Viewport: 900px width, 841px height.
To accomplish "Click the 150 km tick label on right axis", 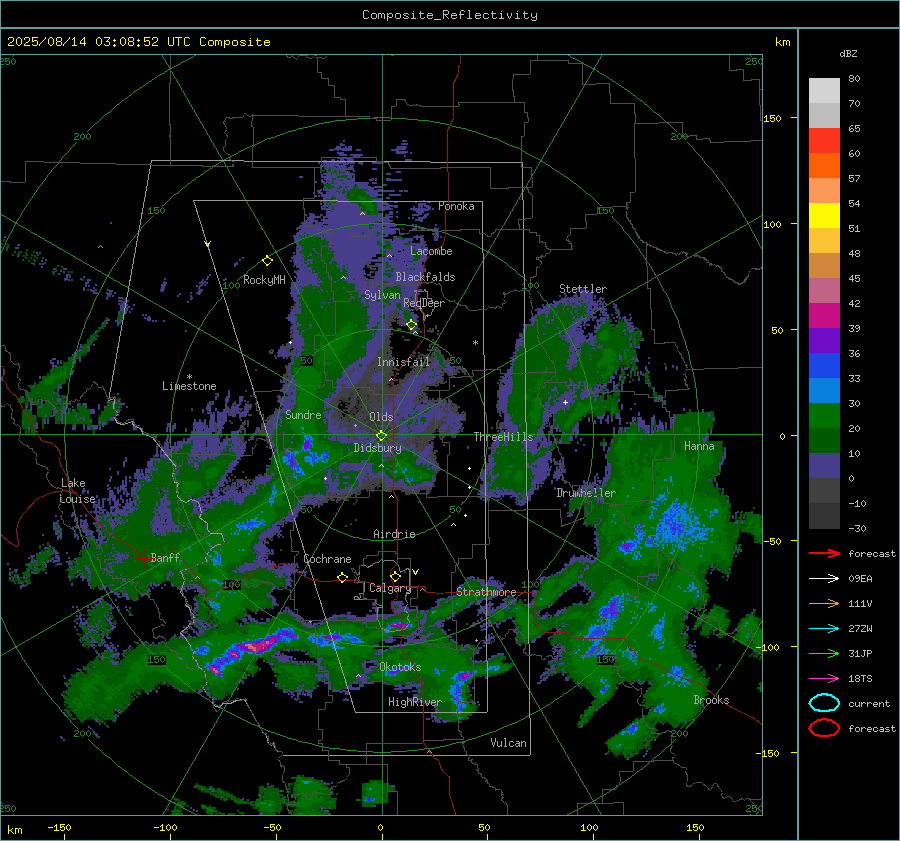I will coord(772,118).
